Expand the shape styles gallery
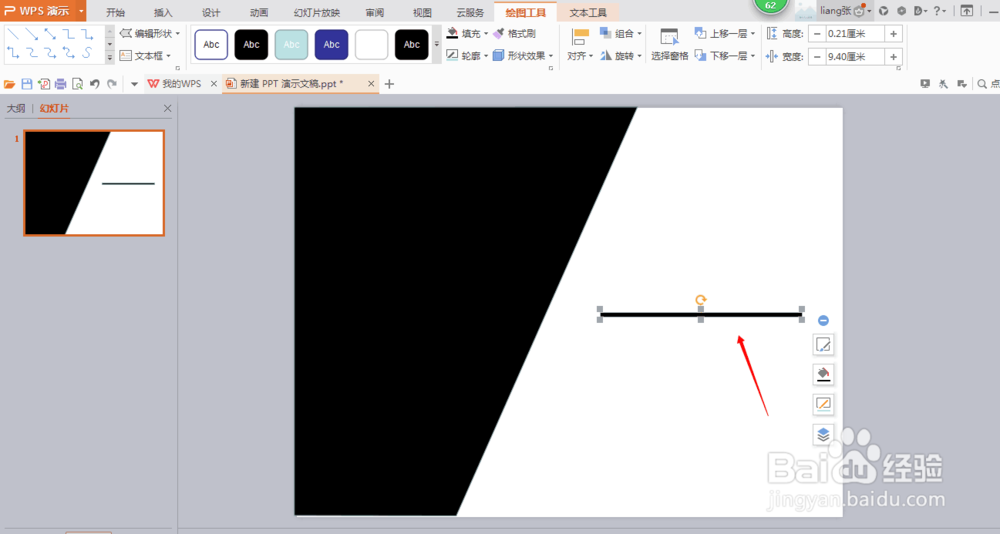1000x534 pixels. pos(437,45)
